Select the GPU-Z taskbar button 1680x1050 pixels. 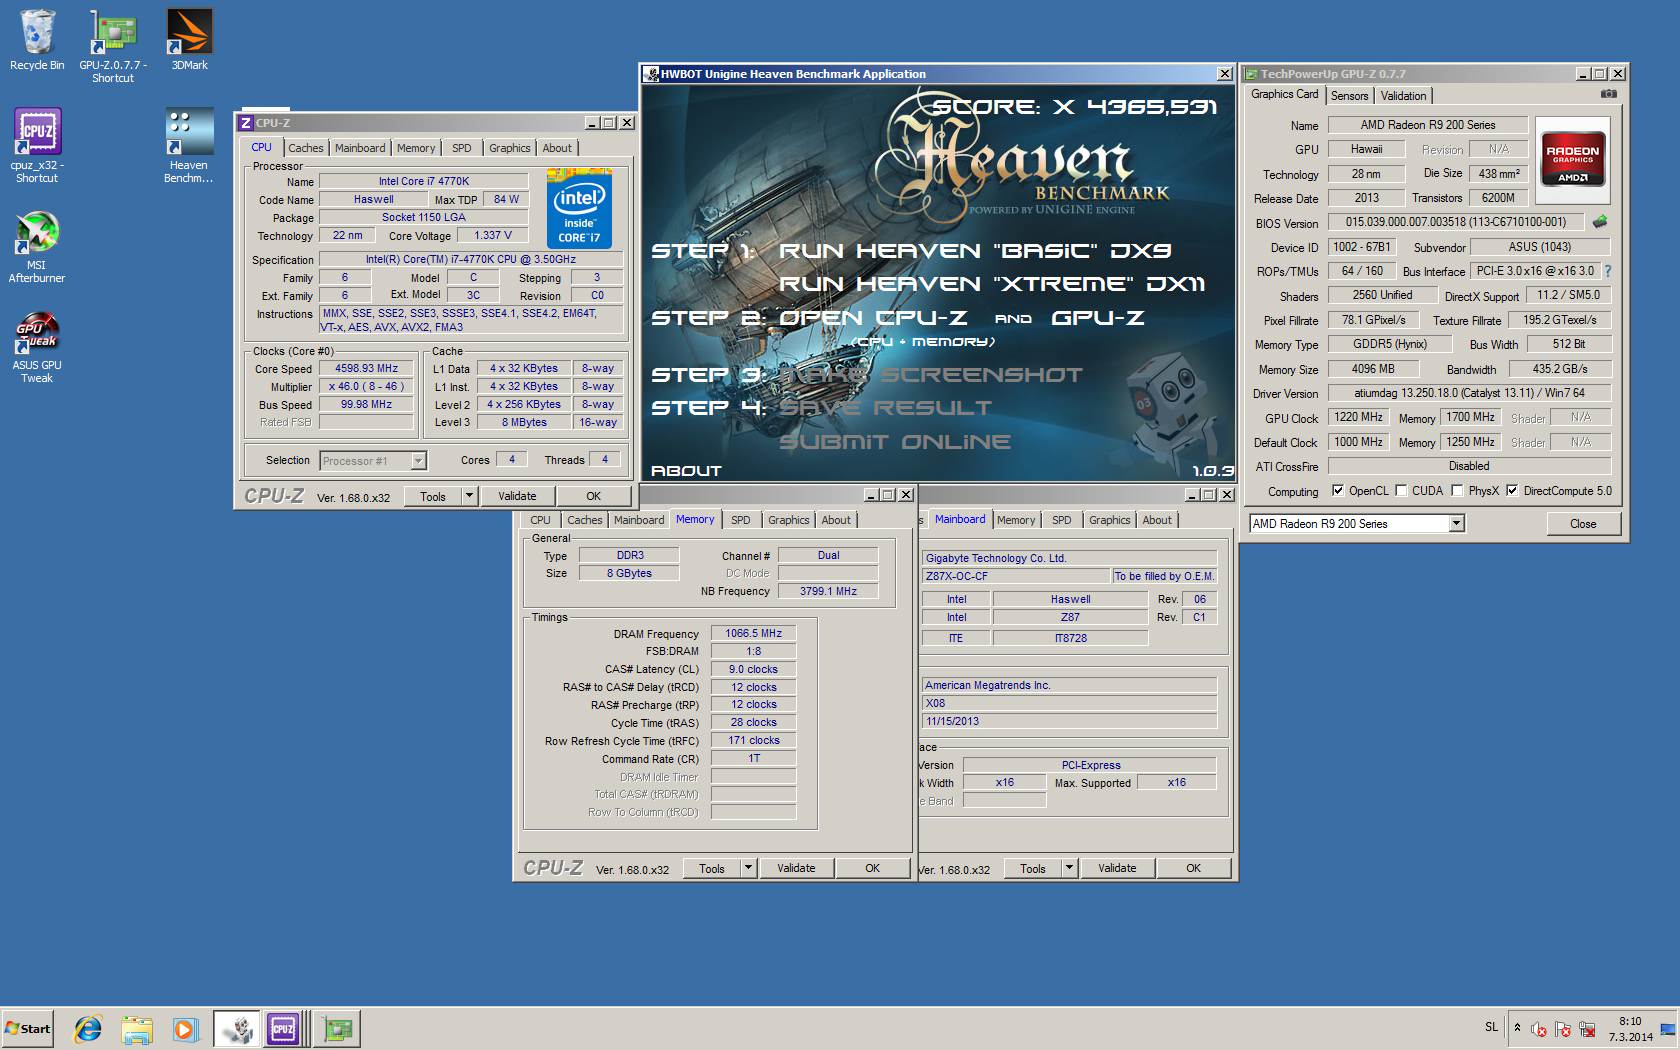338,1028
